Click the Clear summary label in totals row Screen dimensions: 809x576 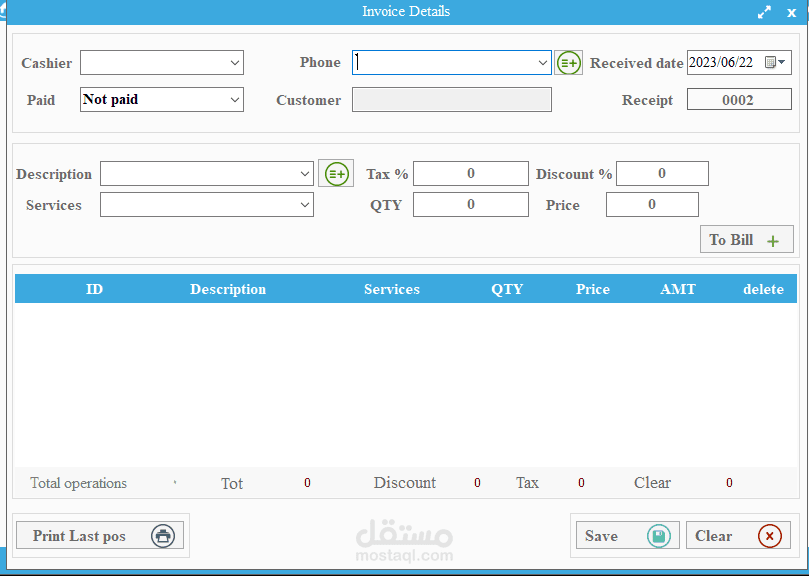pyautogui.click(x=652, y=483)
